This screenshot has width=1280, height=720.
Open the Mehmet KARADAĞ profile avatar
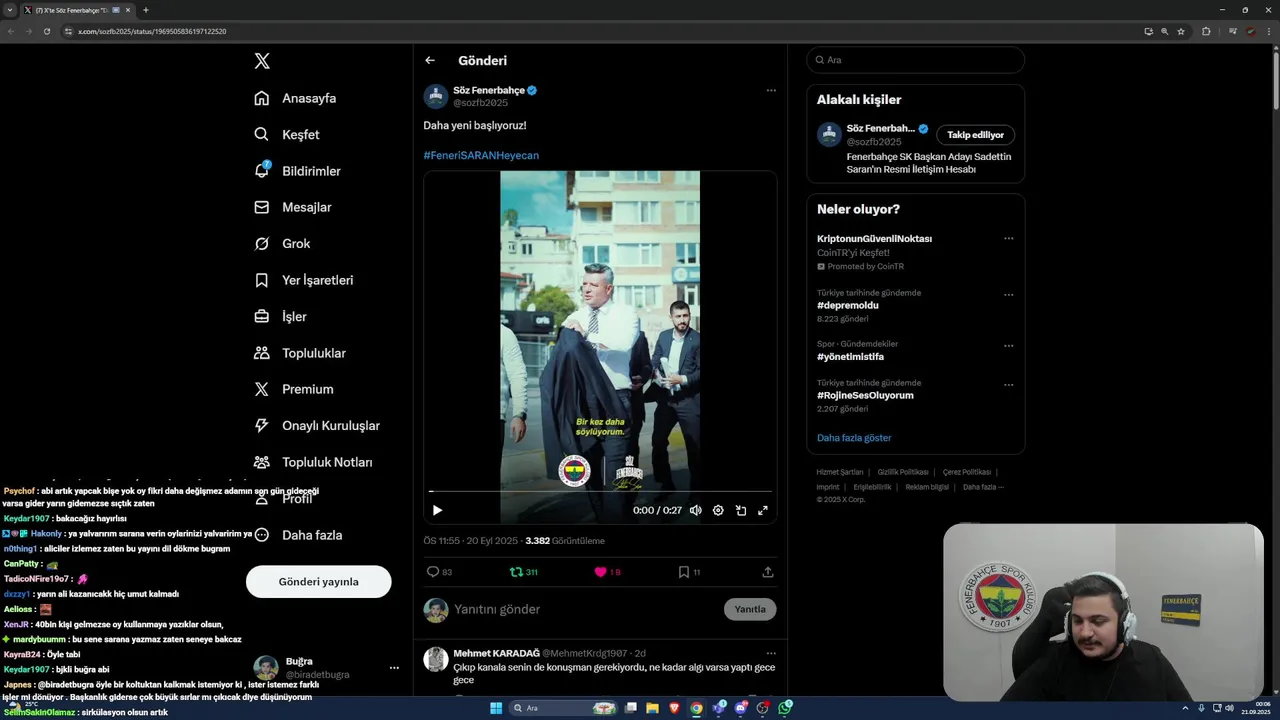click(x=436, y=659)
